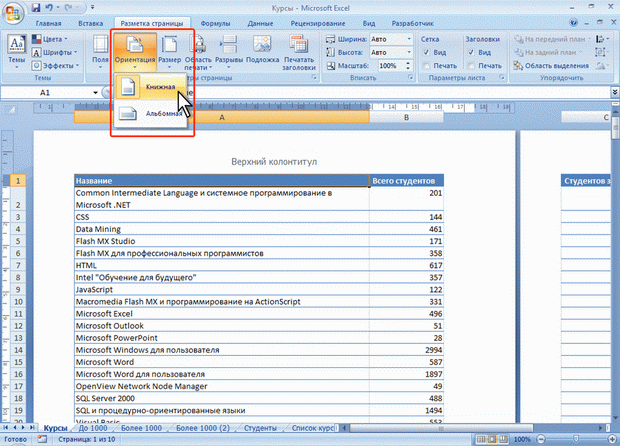
Task: Go to first sheet tab navigation arrow
Action: tap(6, 428)
